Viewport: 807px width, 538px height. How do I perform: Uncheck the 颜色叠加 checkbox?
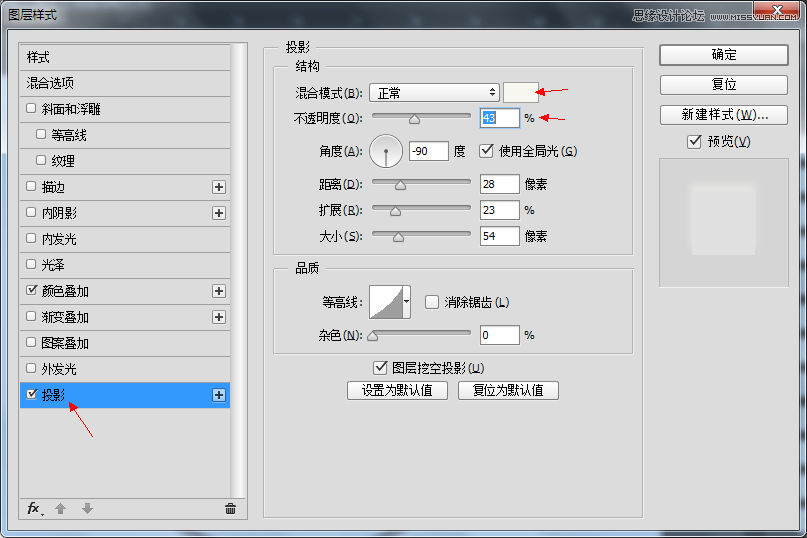(x=31, y=290)
